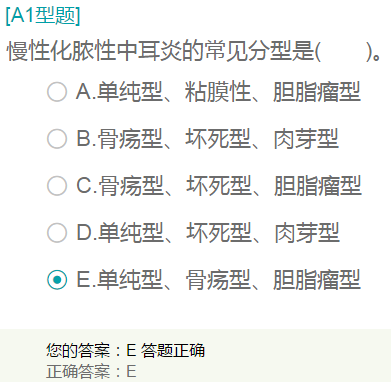The height and width of the screenshot is (382, 391).
Task: Click the 正确答案：E line
Action: click(91, 371)
